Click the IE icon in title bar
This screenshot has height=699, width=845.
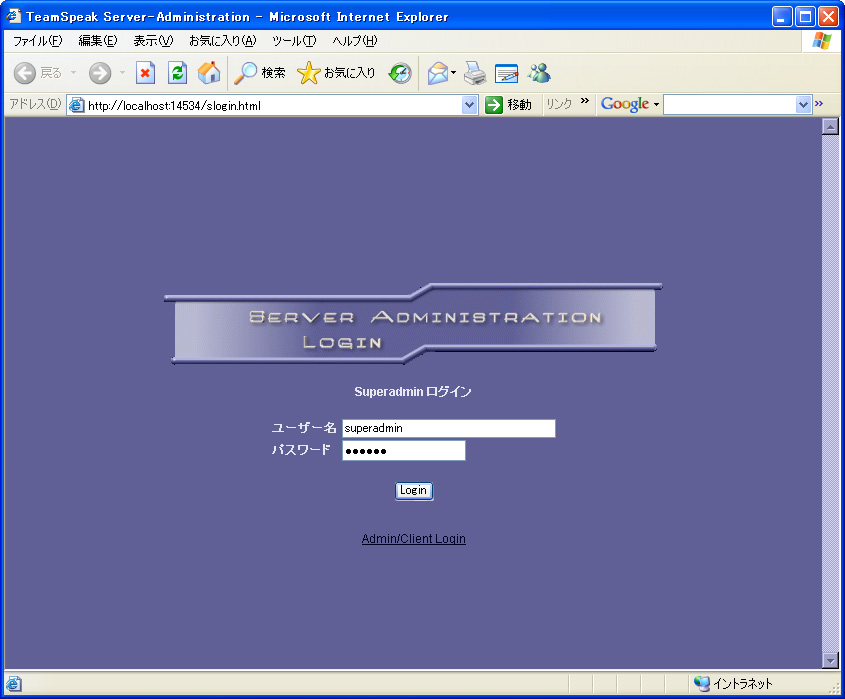pyautogui.click(x=13, y=16)
